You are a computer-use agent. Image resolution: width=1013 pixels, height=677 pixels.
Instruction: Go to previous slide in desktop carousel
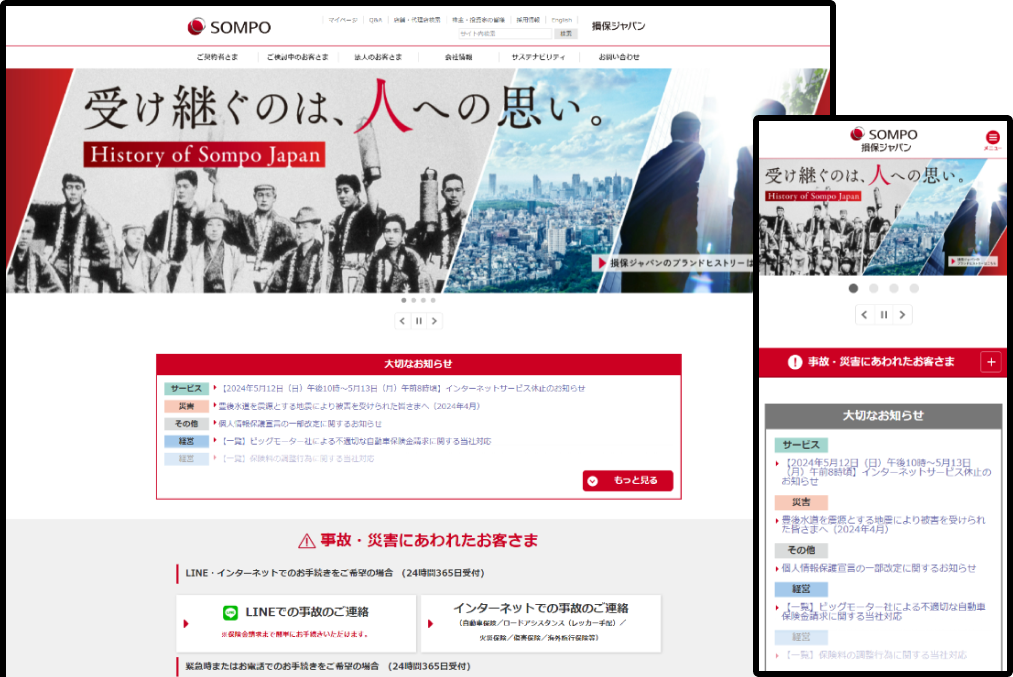click(x=402, y=321)
